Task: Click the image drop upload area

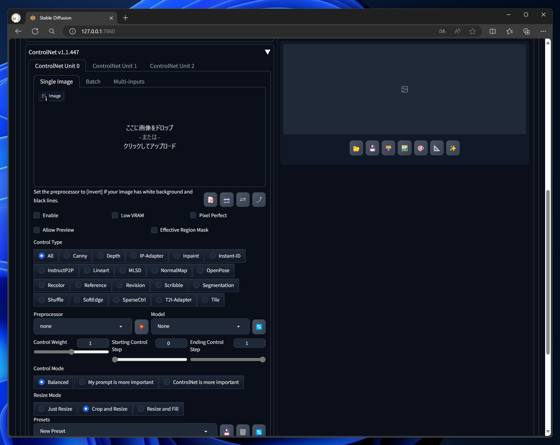Action: point(149,137)
